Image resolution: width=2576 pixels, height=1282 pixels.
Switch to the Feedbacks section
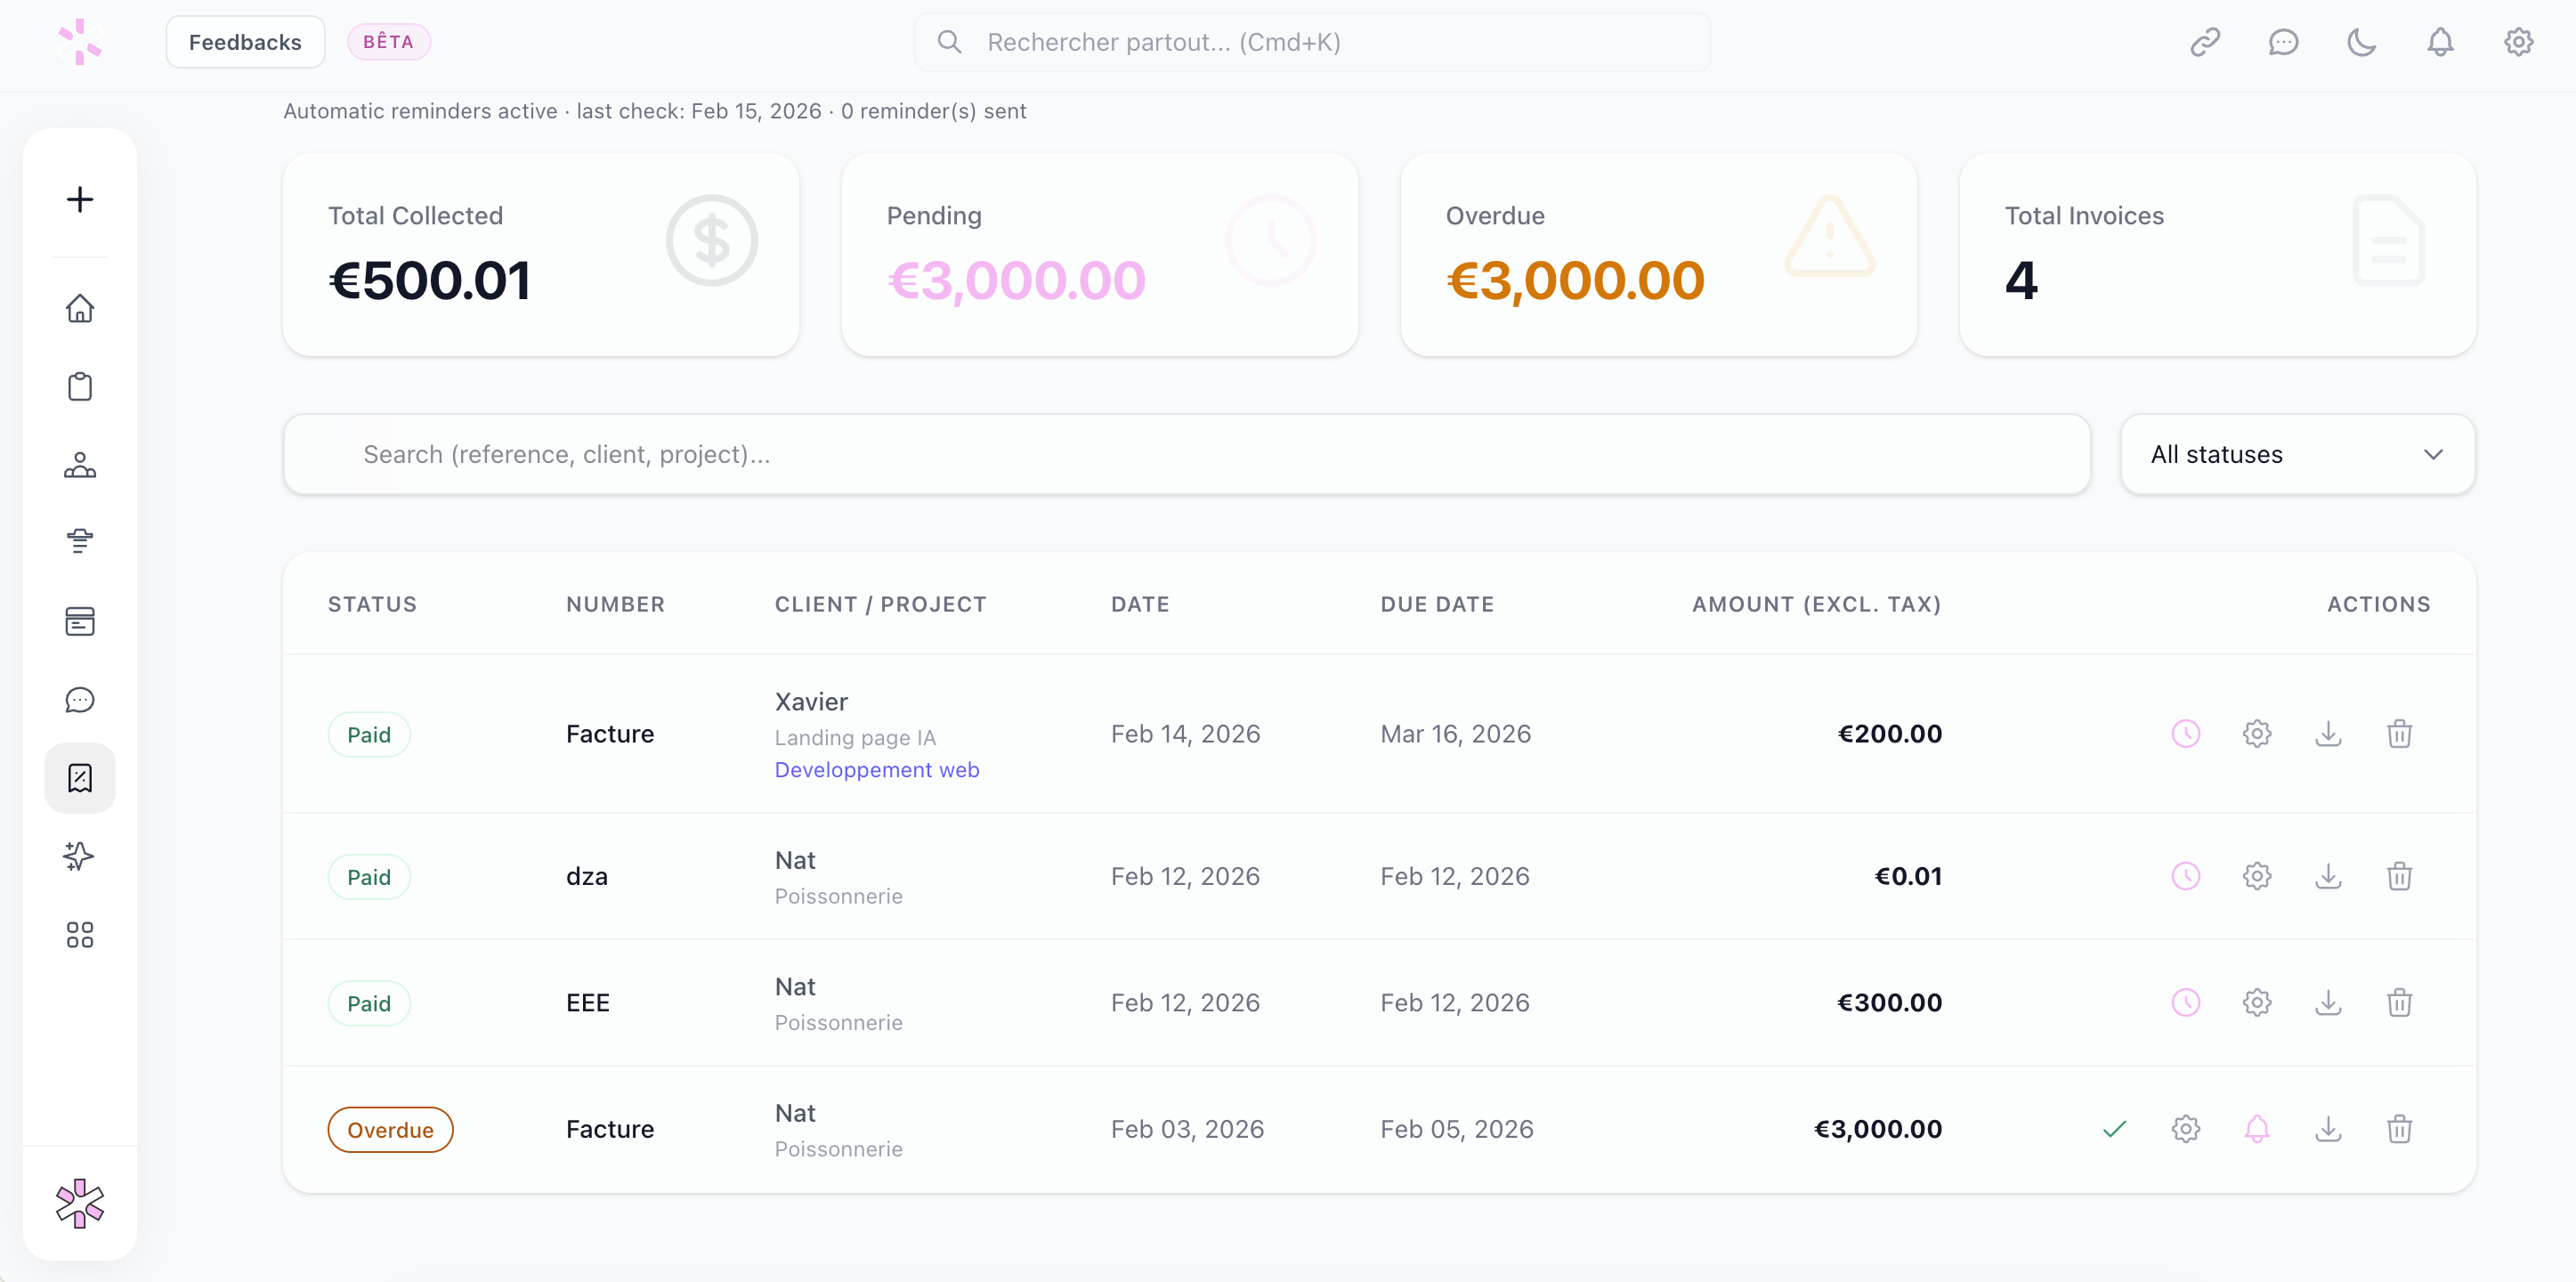(245, 42)
